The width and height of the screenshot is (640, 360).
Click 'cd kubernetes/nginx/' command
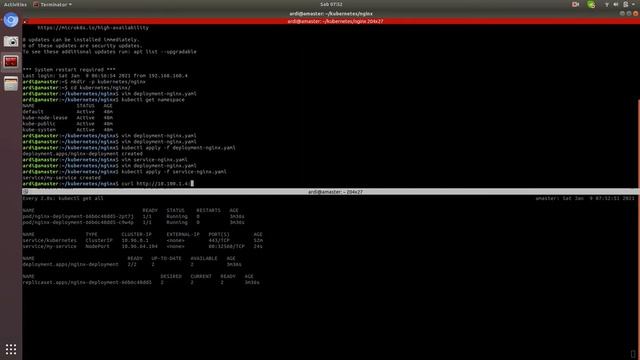click(x=77, y=88)
